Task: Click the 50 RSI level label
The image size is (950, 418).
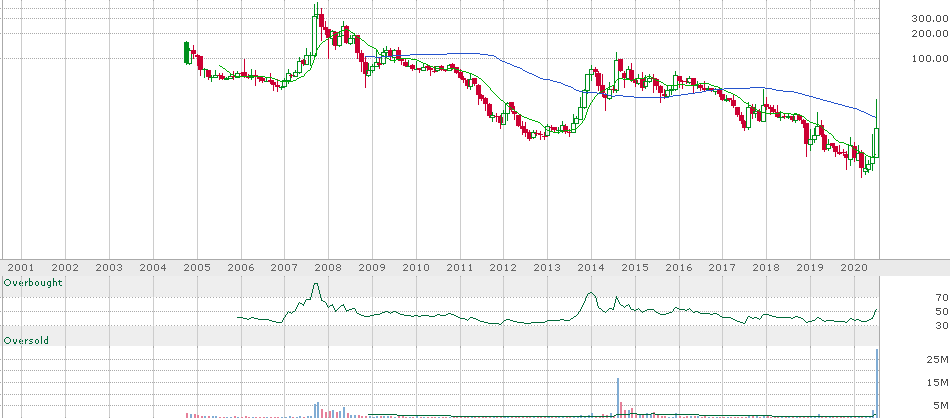Action: (x=942, y=311)
